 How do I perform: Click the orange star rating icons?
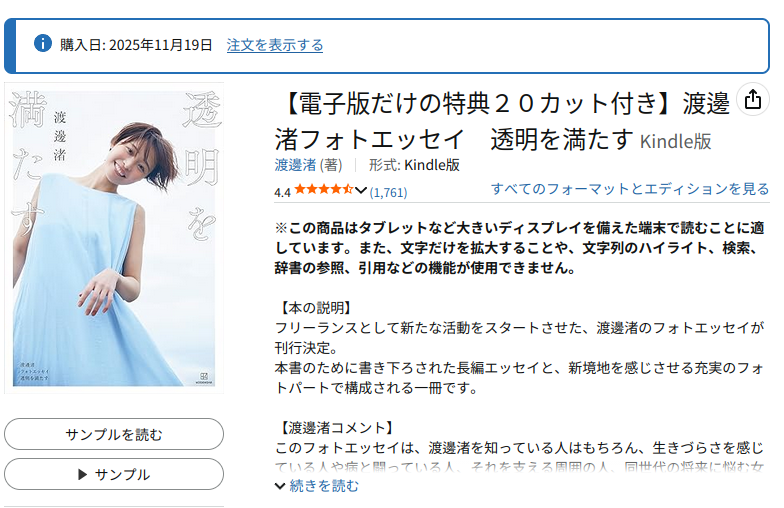tap(324, 189)
